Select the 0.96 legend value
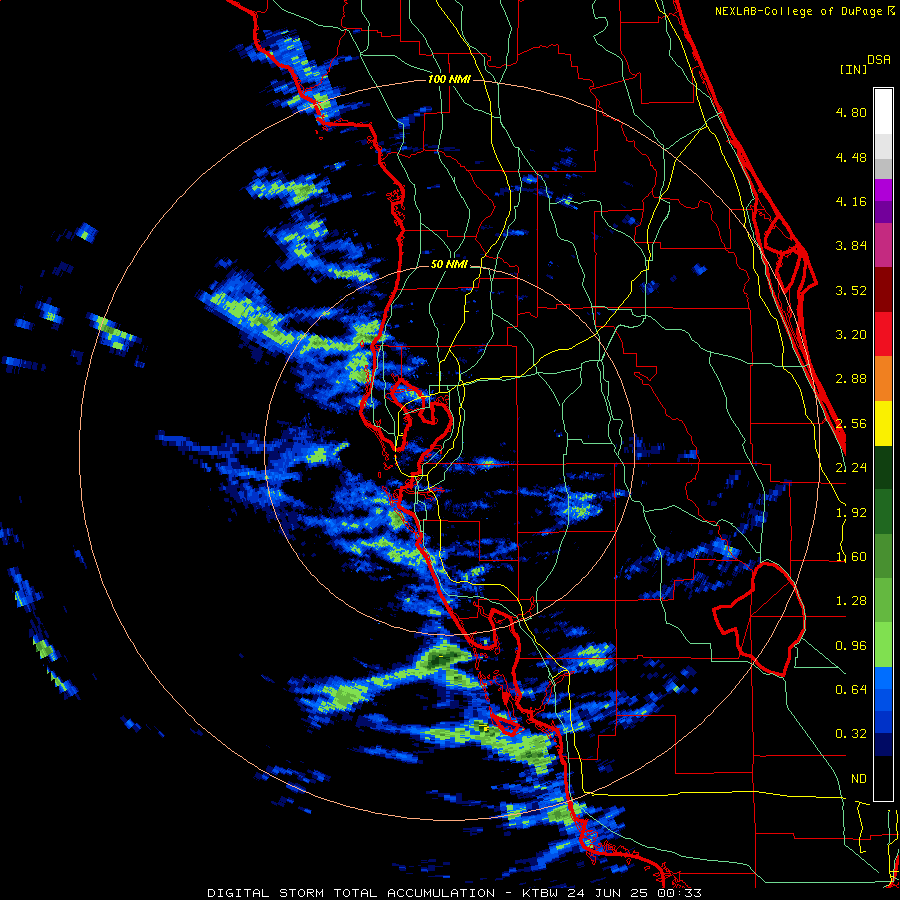Screen dimensions: 900x900 [851, 646]
